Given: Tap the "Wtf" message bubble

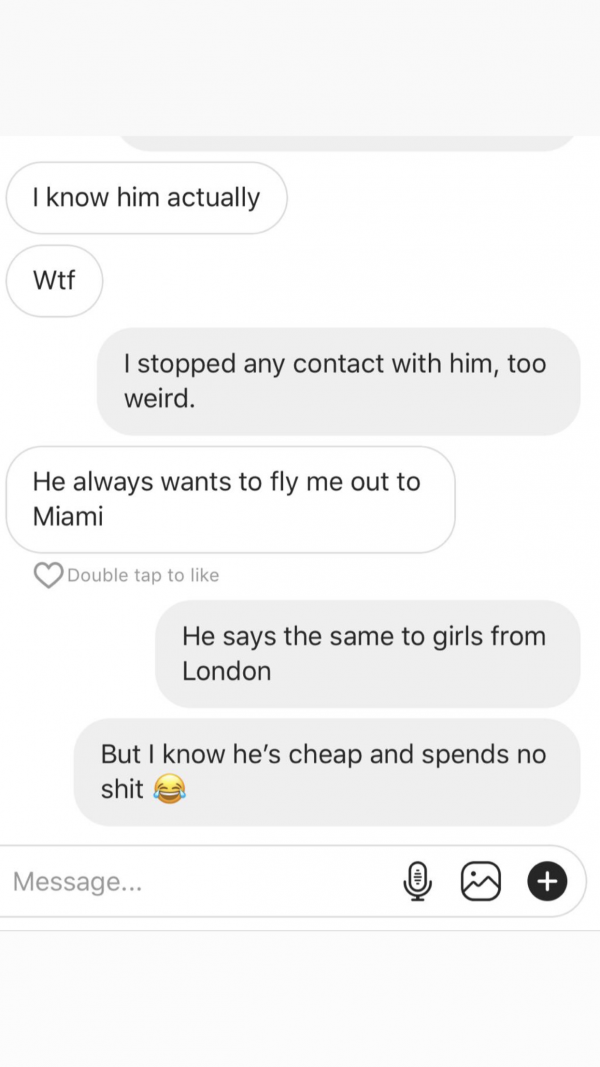Looking at the screenshot, I should point(54,280).
